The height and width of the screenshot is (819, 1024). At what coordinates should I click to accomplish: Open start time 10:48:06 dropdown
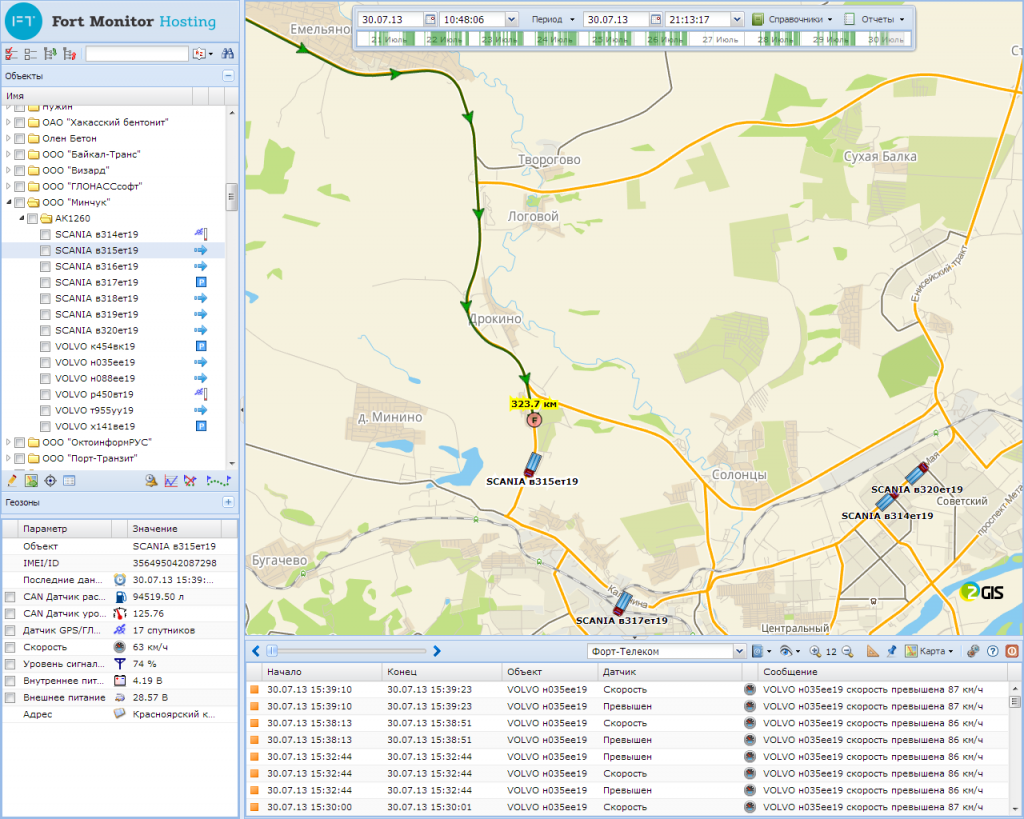[x=512, y=20]
